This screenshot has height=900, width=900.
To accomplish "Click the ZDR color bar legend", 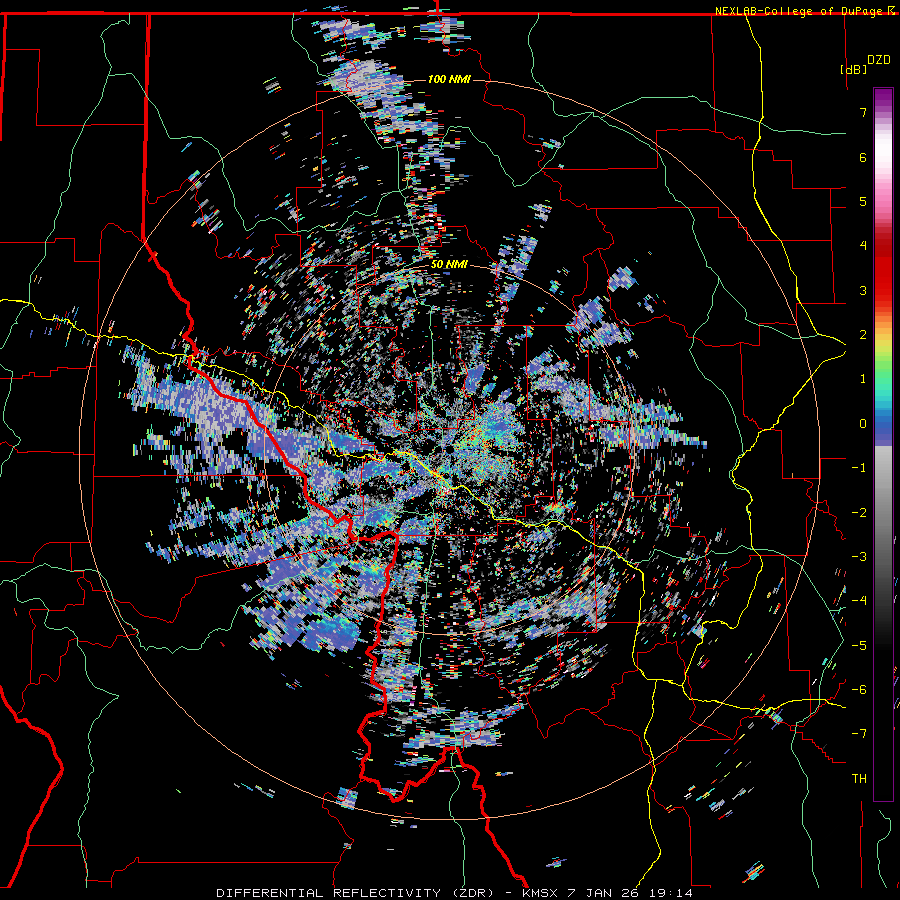I will click(883, 444).
